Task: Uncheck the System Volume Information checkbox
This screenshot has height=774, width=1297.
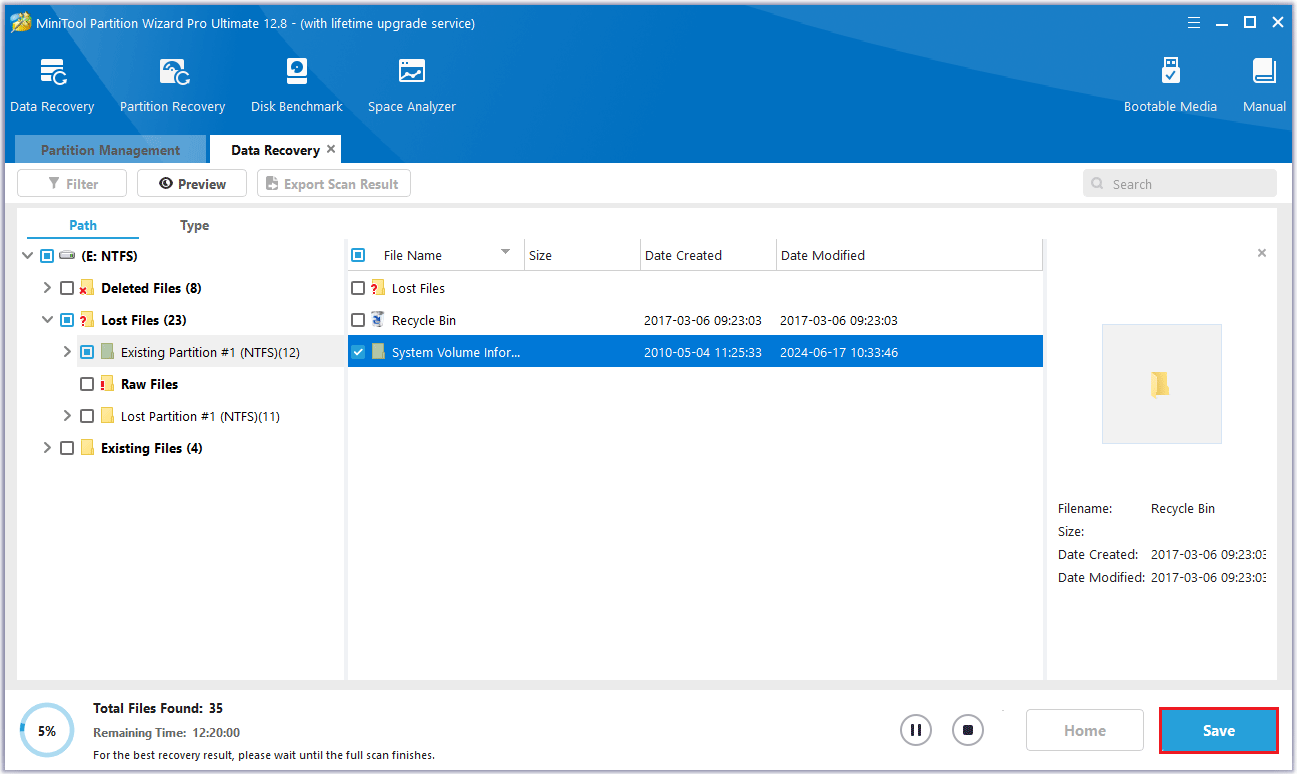Action: point(358,352)
